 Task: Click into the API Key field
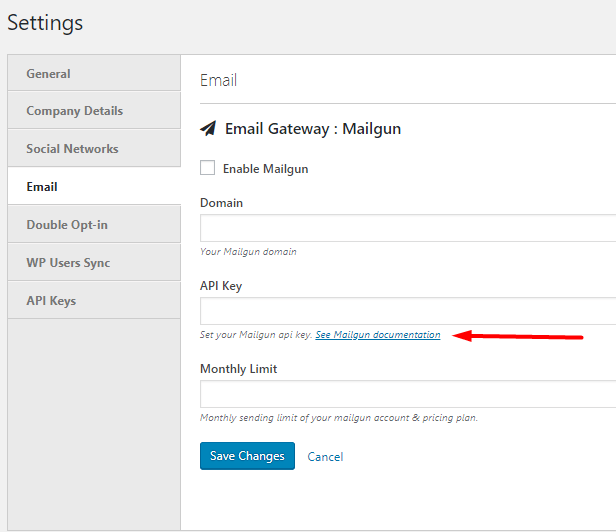[x=408, y=311]
